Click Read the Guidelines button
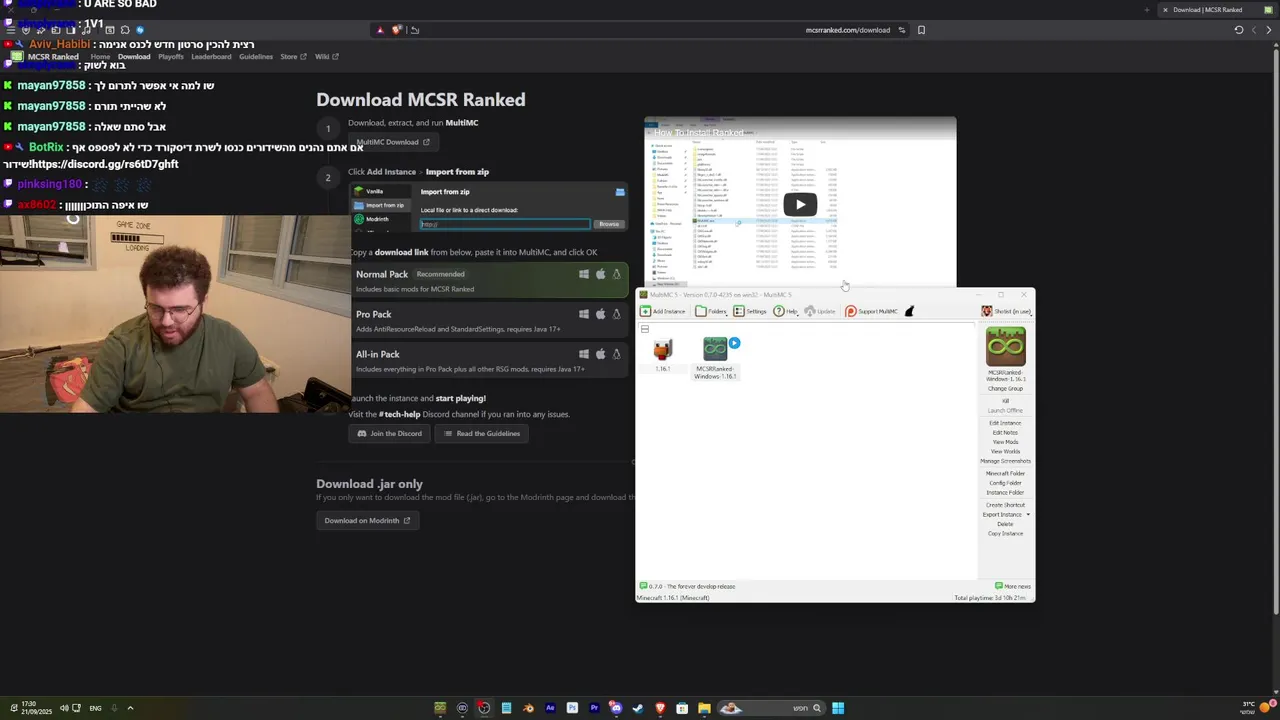The height and width of the screenshot is (720, 1280). click(x=481, y=433)
